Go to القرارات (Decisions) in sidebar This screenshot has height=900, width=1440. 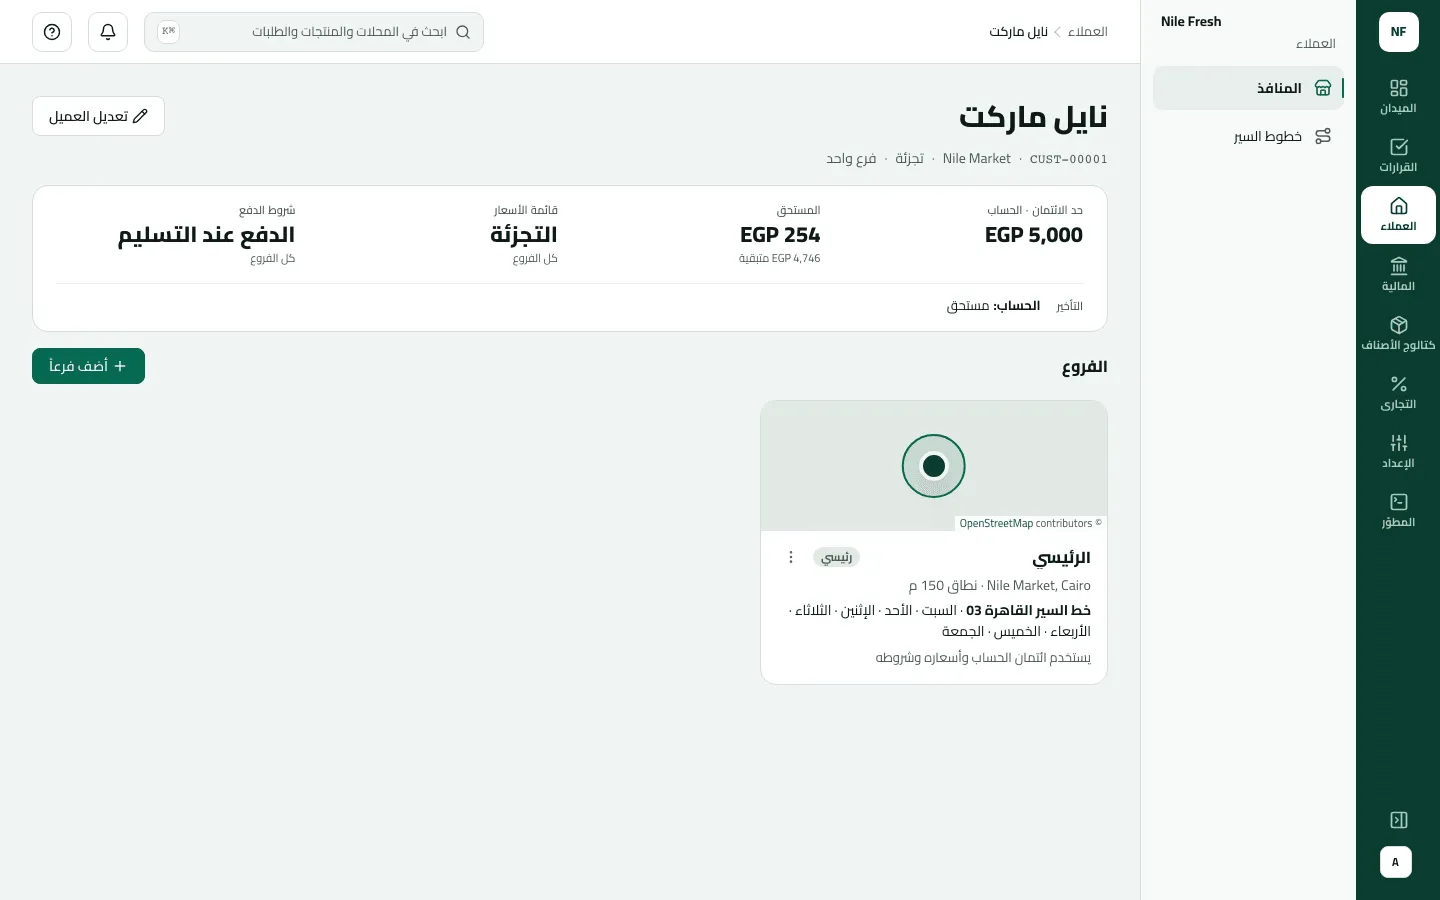tap(1398, 156)
